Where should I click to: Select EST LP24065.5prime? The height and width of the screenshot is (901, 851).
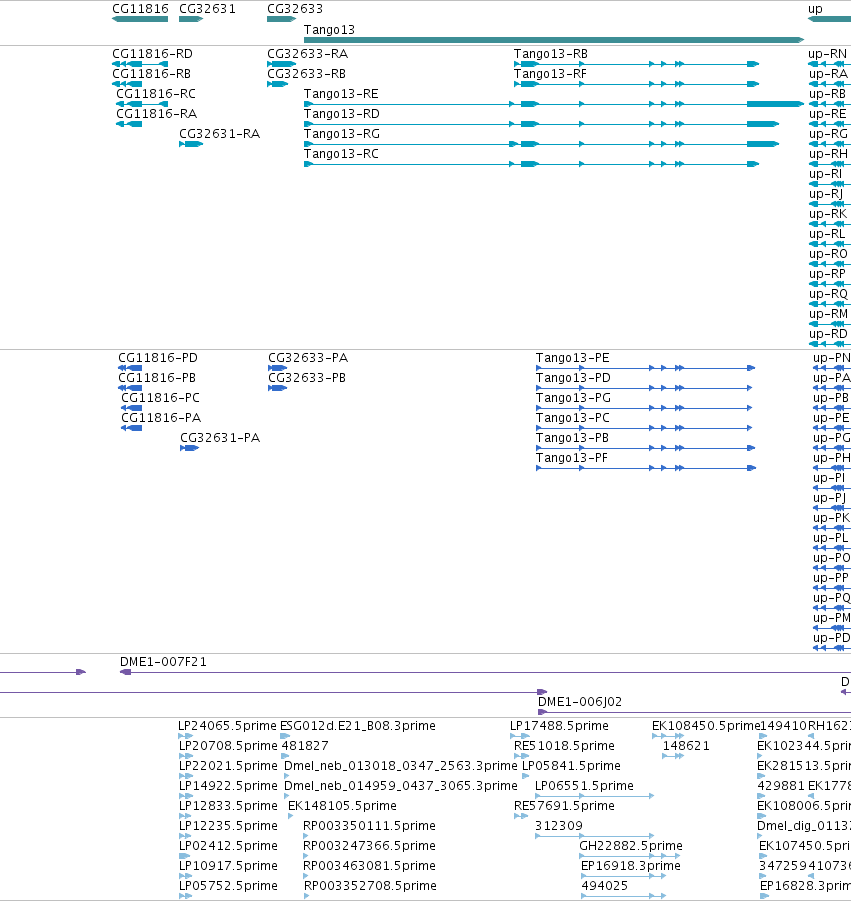(228, 726)
